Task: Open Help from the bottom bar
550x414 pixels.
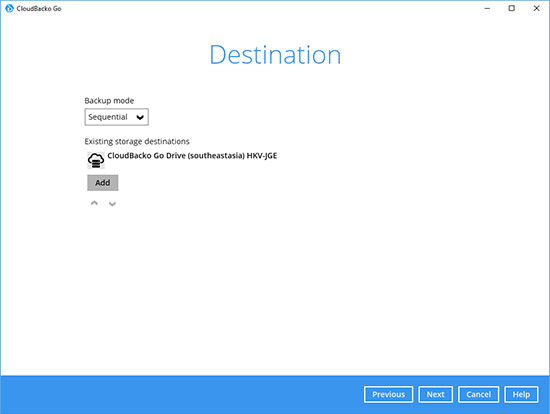Action: (521, 394)
